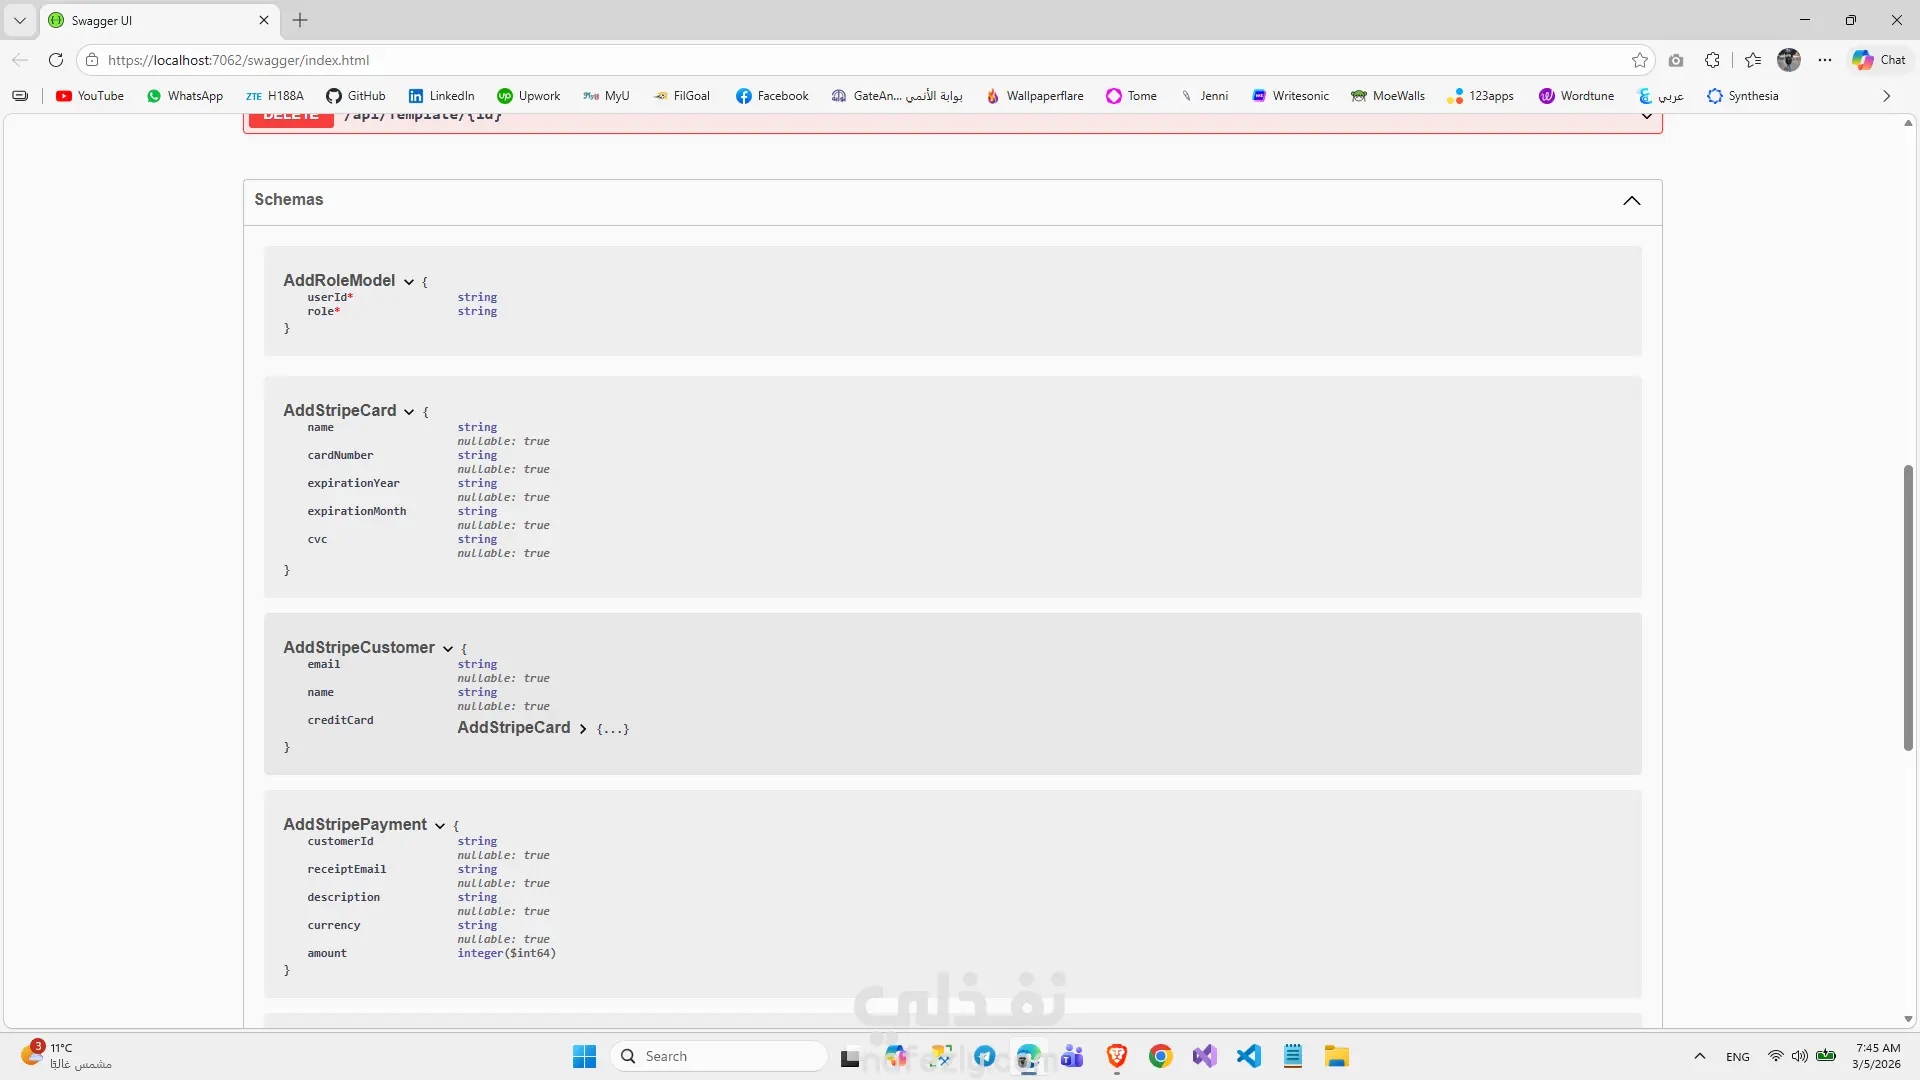1920x1080 pixels.
Task: Collapse the Schemas section chevron
Action: coord(1631,201)
